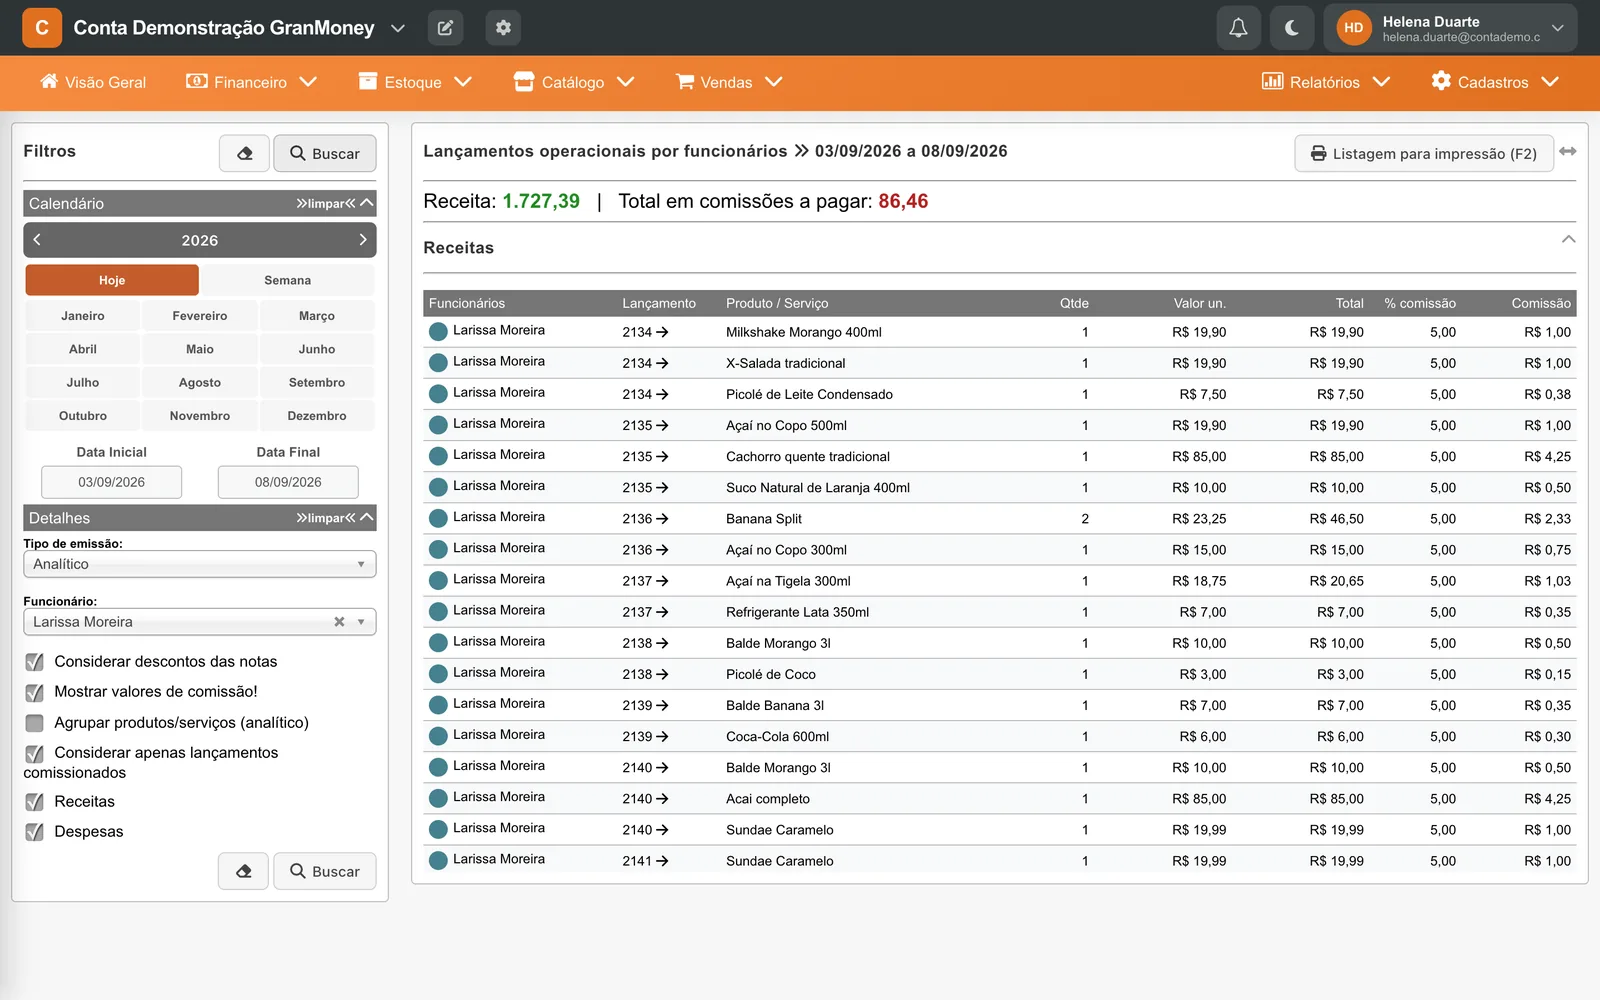Click Larissa Moreira circle icon in Coca-Cola row
Screen dimensions: 1600x1000
pyautogui.click(x=438, y=737)
